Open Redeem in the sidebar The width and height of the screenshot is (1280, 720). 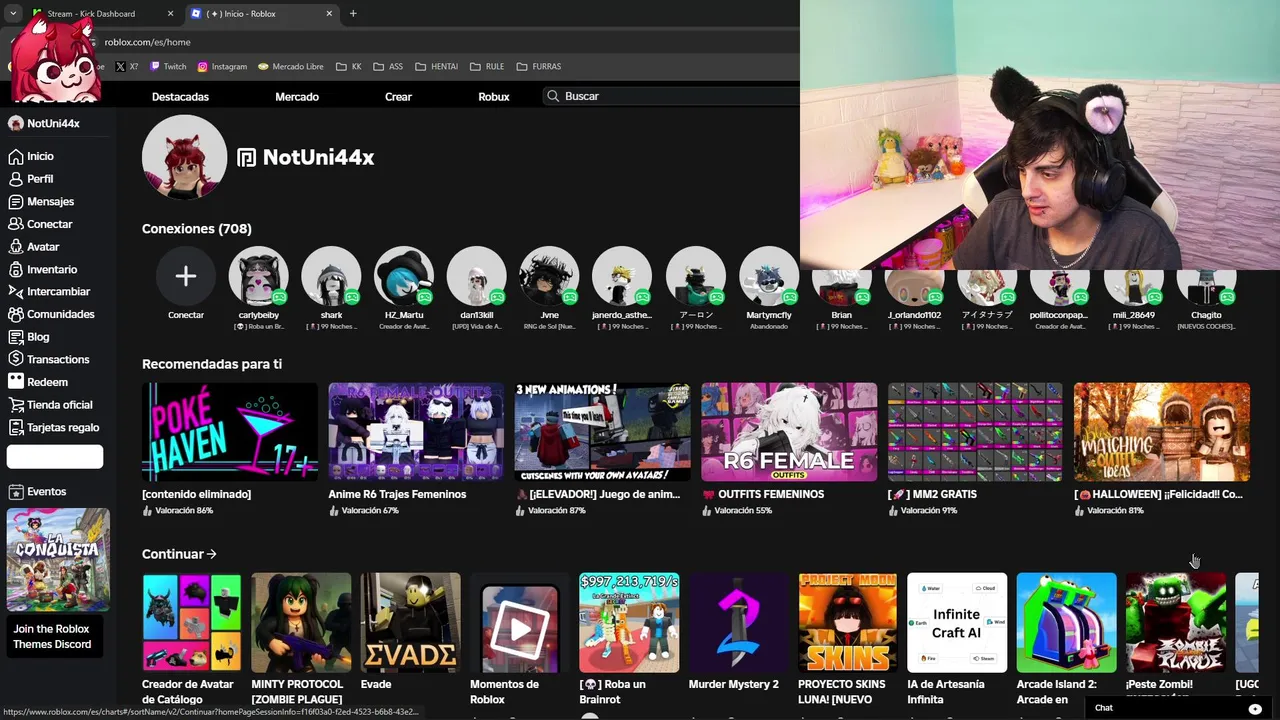pyautogui.click(x=38, y=382)
